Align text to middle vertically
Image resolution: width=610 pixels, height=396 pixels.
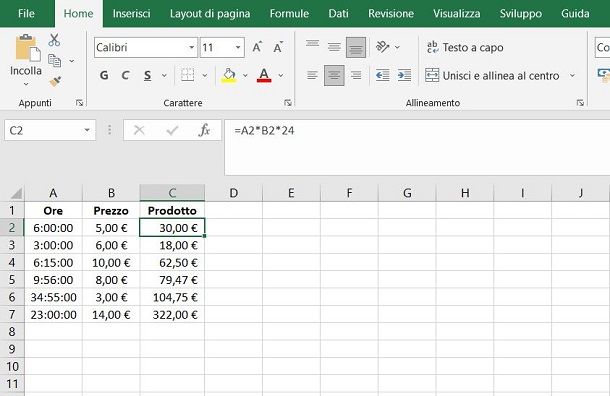334,47
